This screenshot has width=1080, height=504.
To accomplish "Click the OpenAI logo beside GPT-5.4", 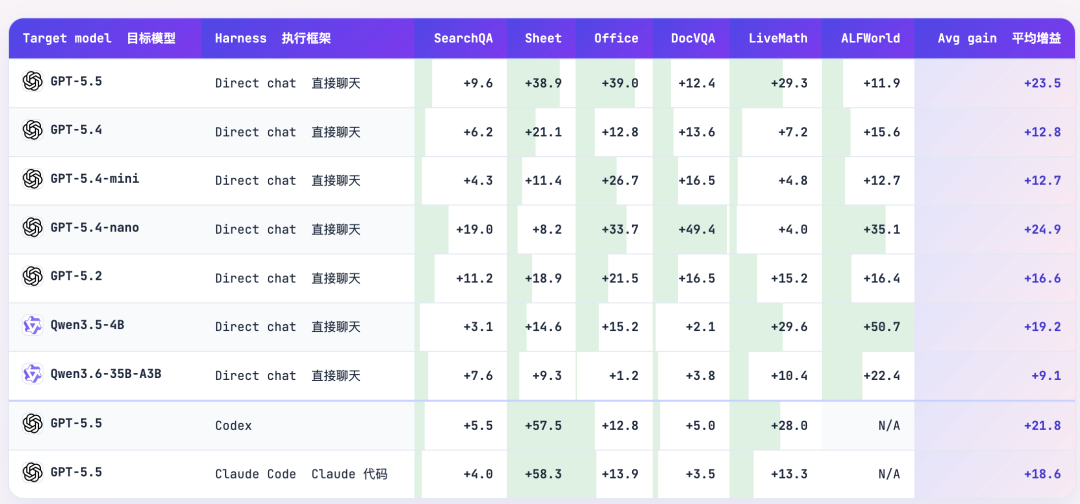I will 32,129.
